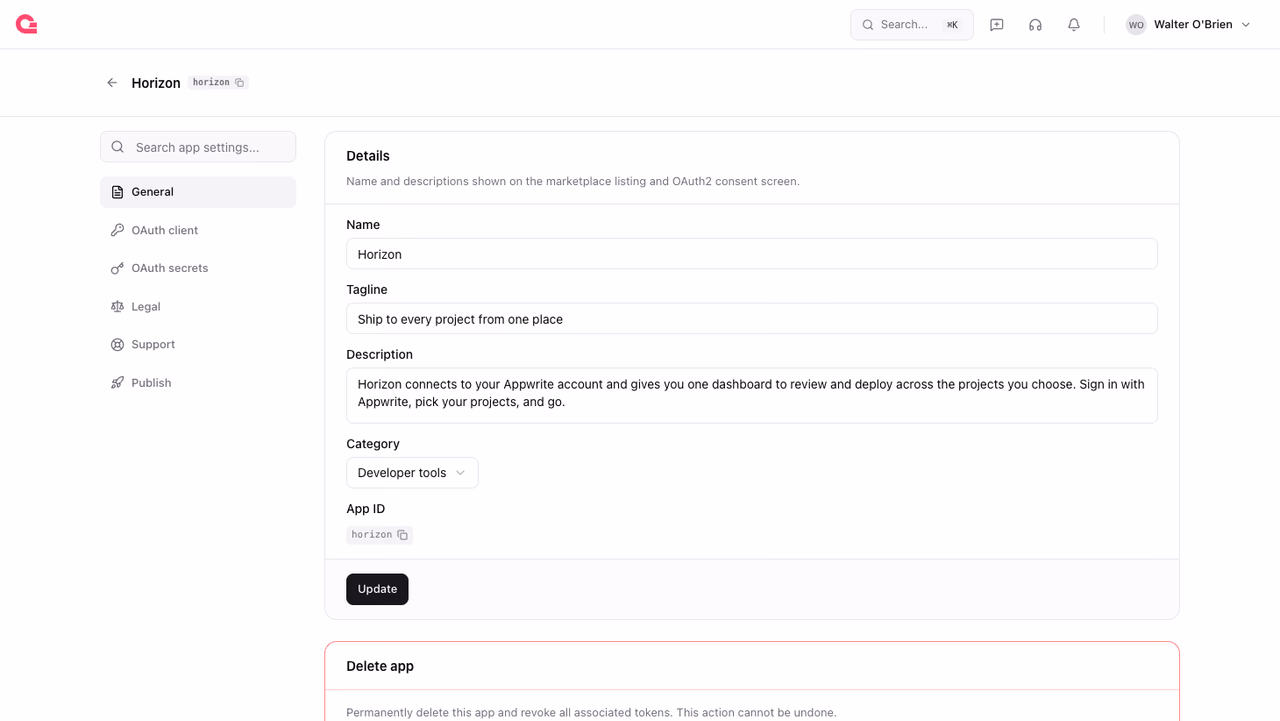
Task: Open the support headset icon
Action: [x=1035, y=25]
